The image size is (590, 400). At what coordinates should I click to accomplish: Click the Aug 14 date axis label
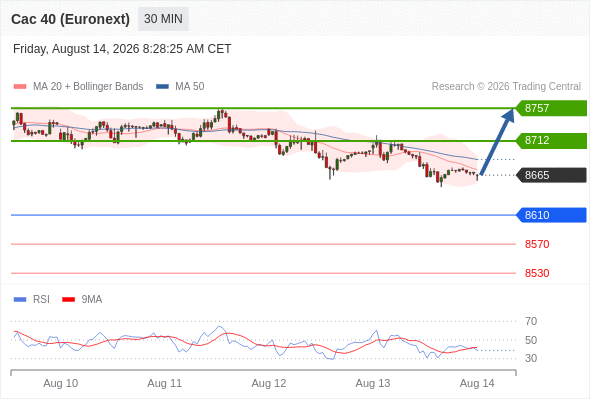[x=477, y=383]
